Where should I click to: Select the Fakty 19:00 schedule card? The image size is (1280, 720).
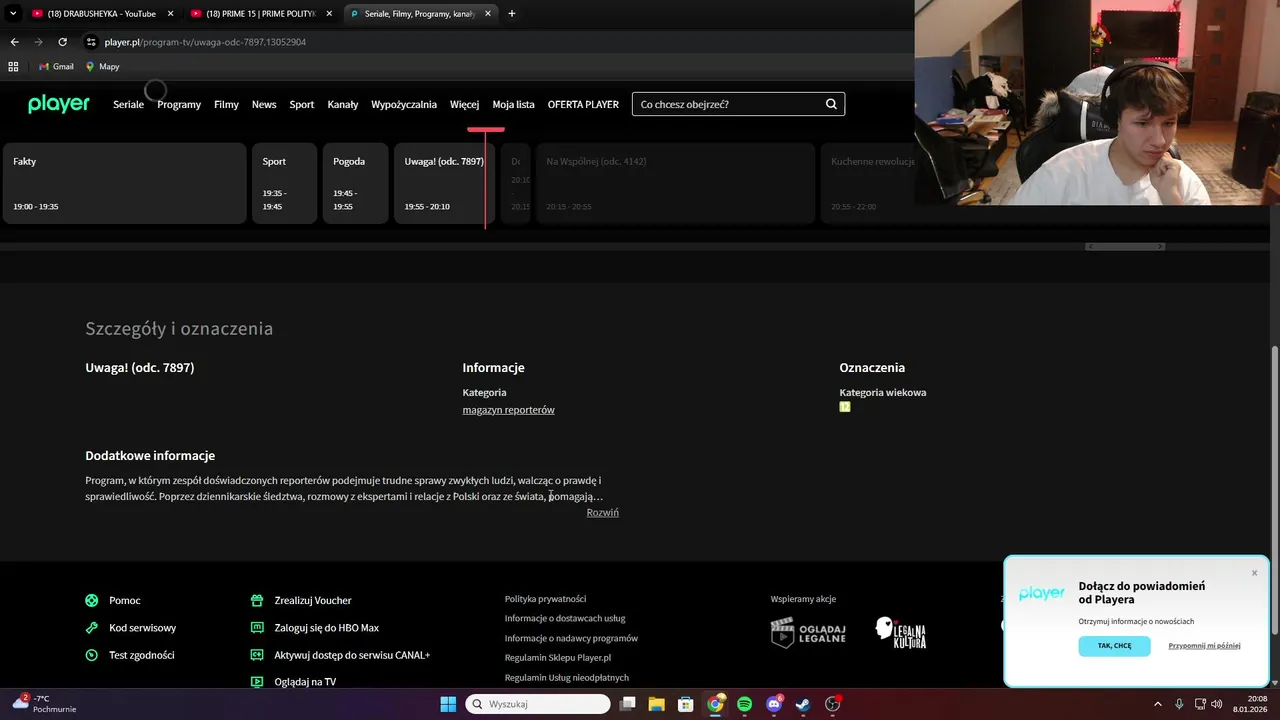125,183
